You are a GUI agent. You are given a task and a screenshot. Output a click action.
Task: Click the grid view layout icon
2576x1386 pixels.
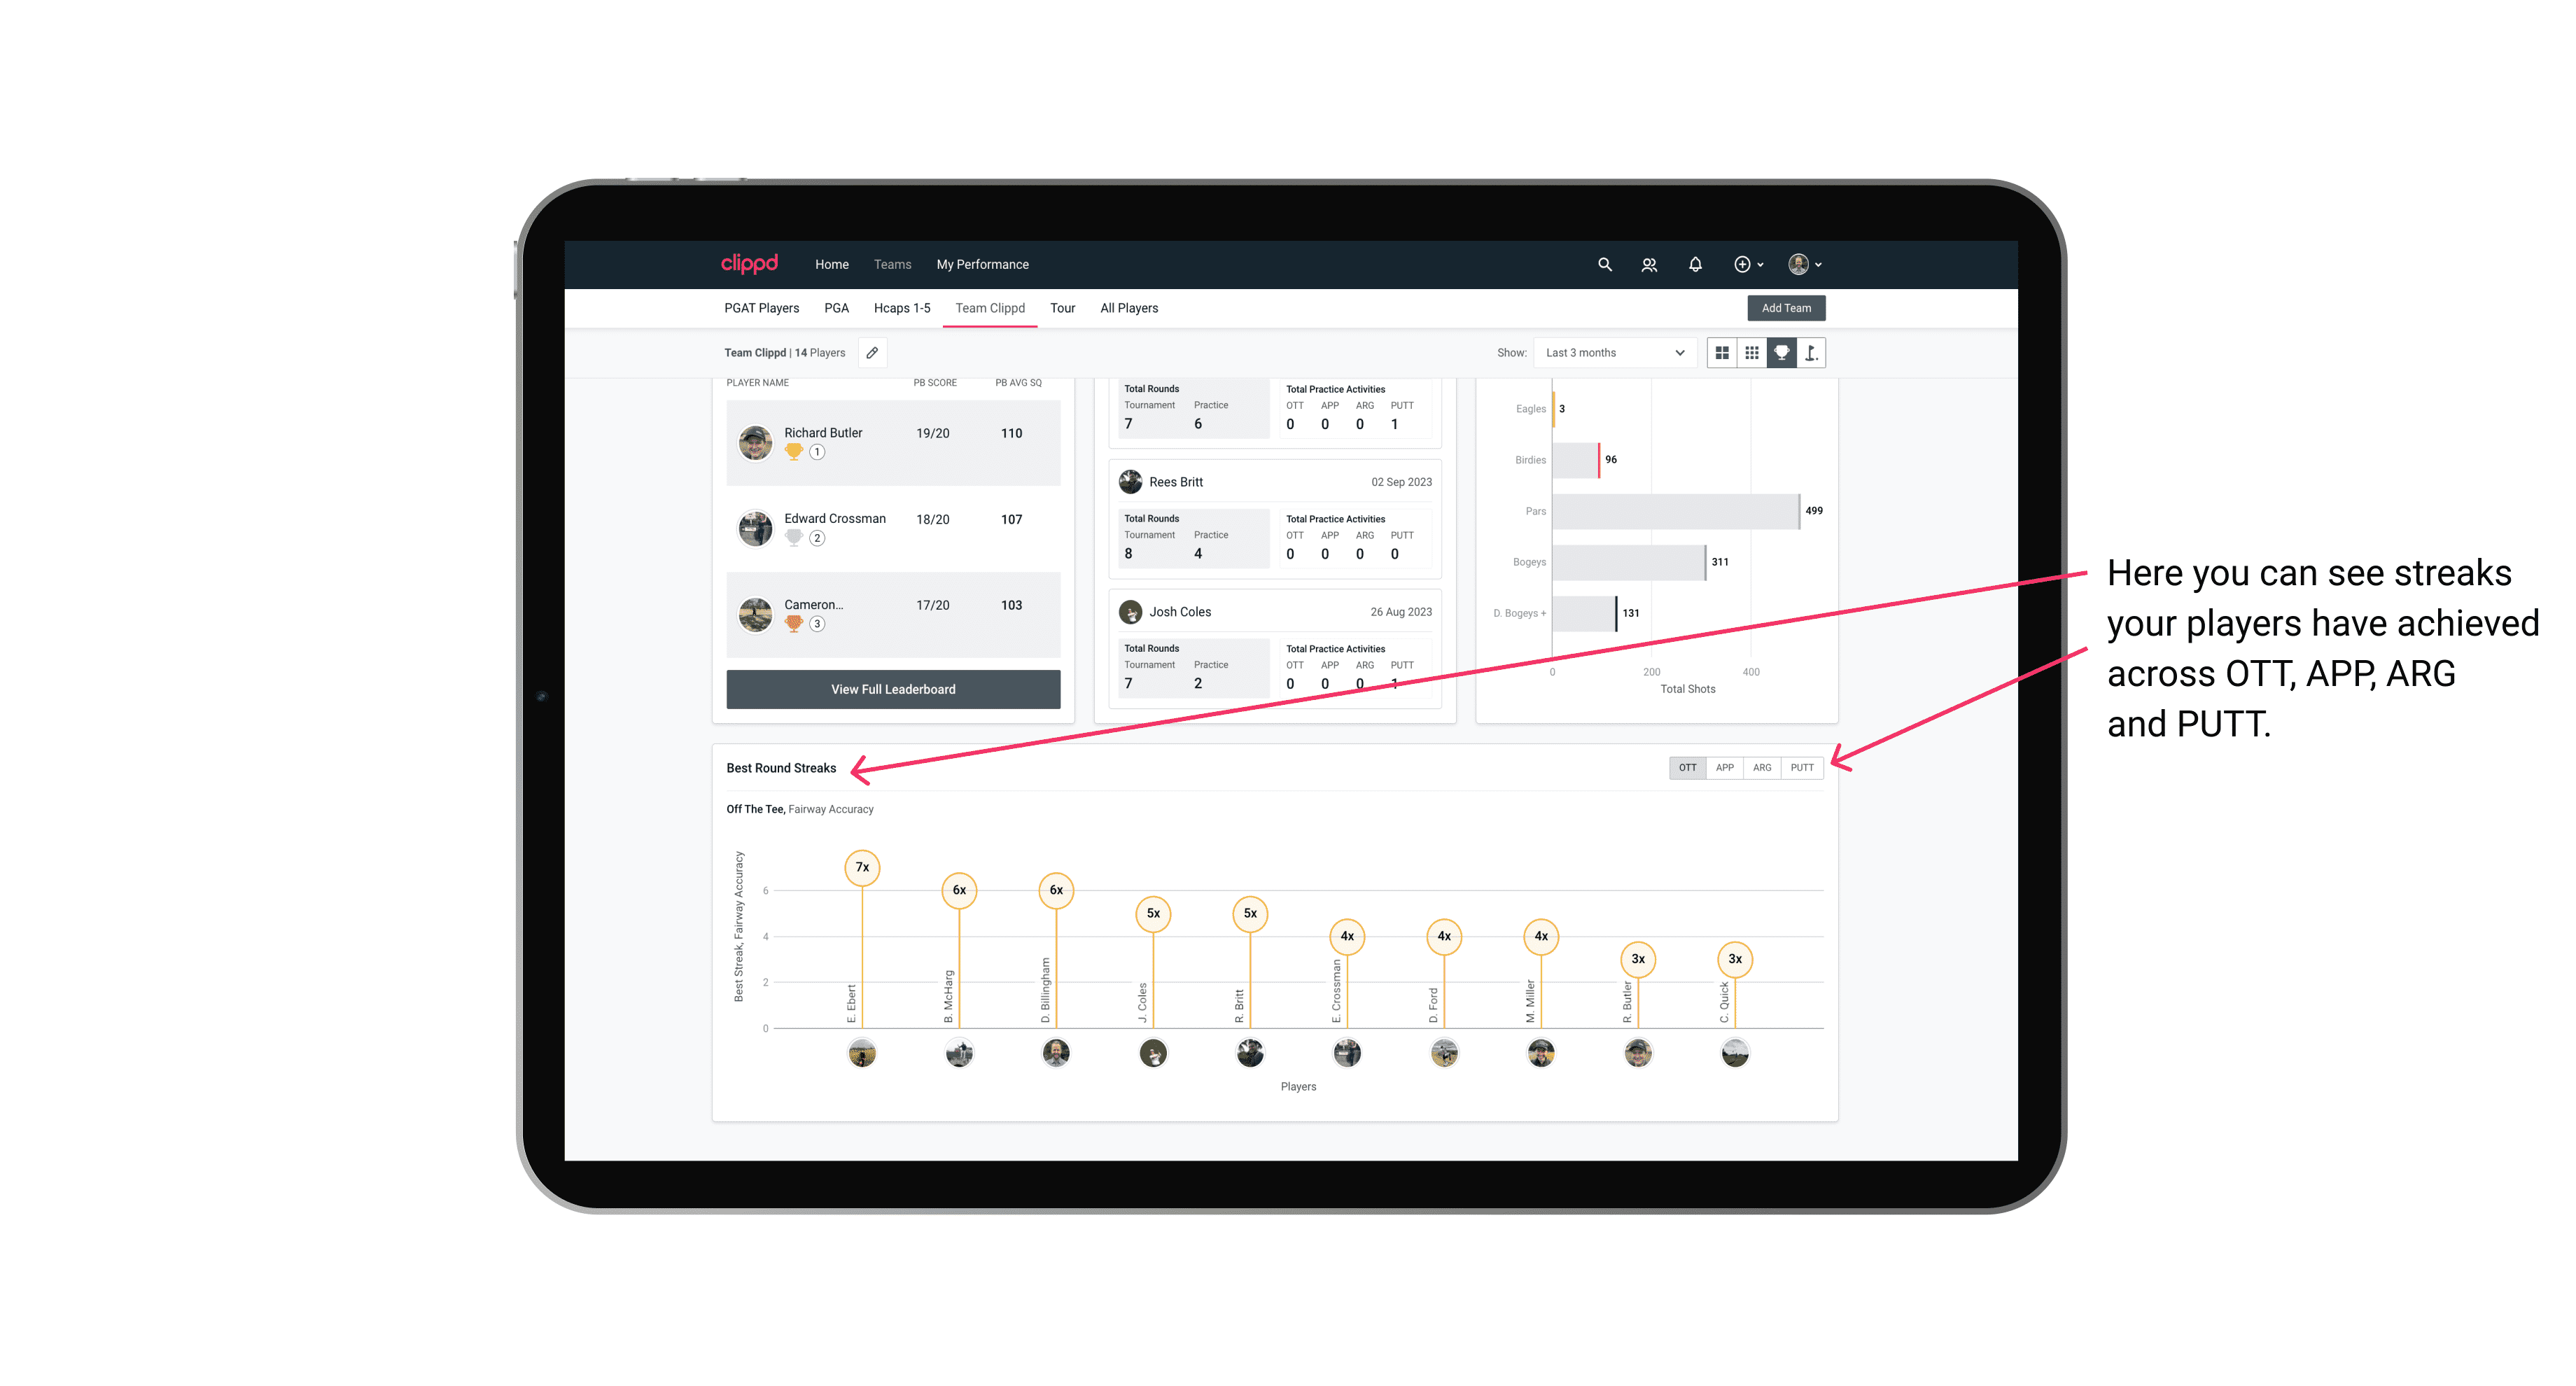click(1721, 353)
